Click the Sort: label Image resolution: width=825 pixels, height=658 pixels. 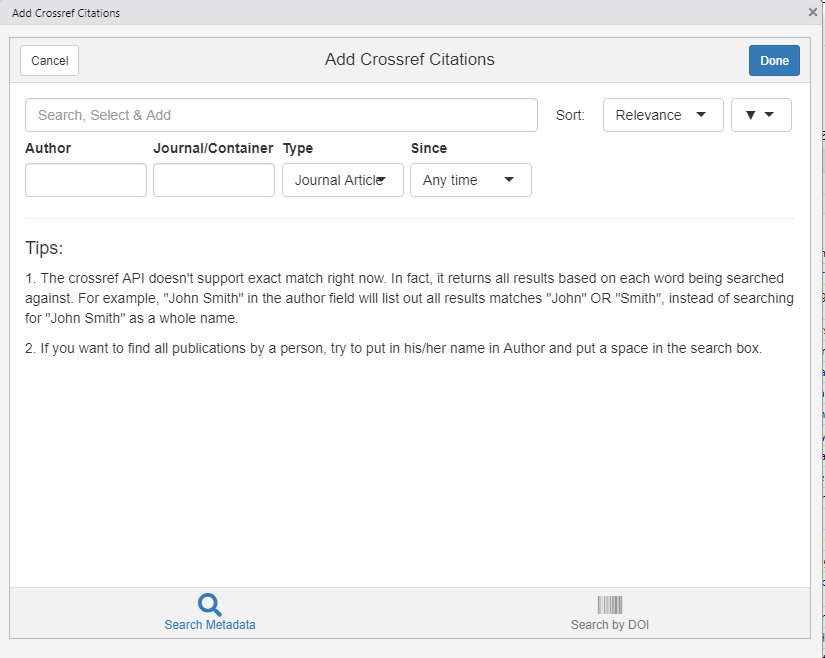pyautogui.click(x=570, y=115)
